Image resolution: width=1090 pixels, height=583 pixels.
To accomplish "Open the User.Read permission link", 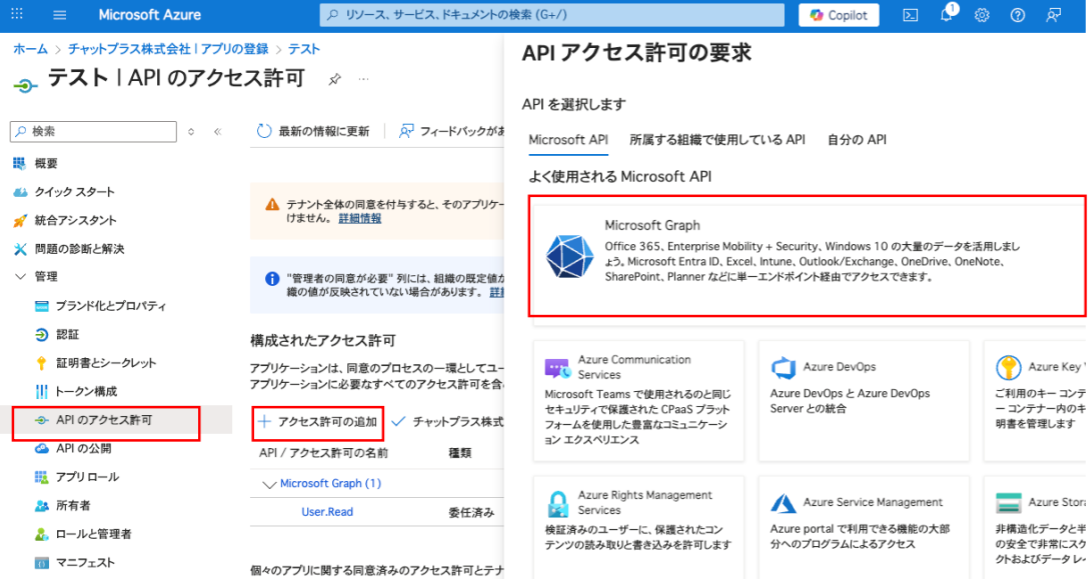I will (327, 512).
